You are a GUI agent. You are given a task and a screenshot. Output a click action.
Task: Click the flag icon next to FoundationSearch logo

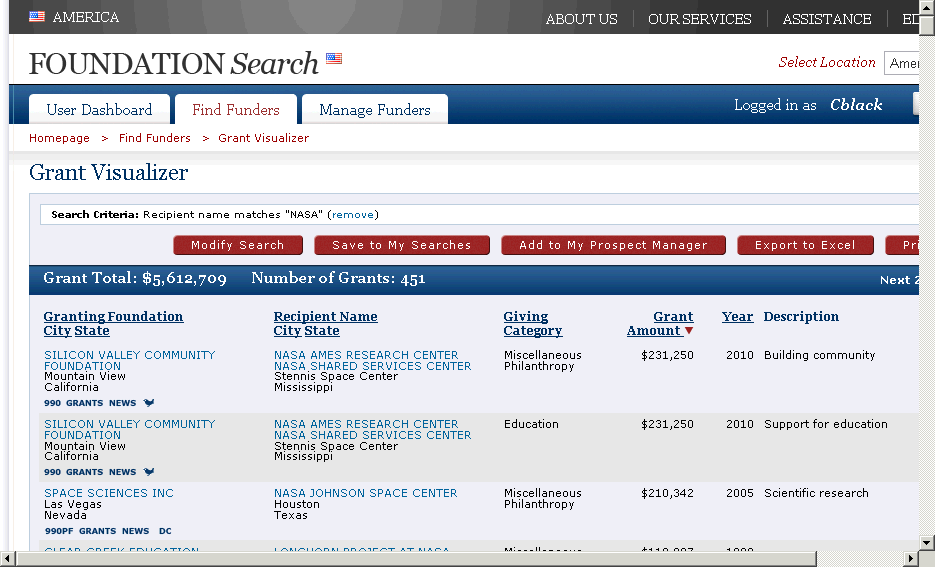(x=334, y=58)
